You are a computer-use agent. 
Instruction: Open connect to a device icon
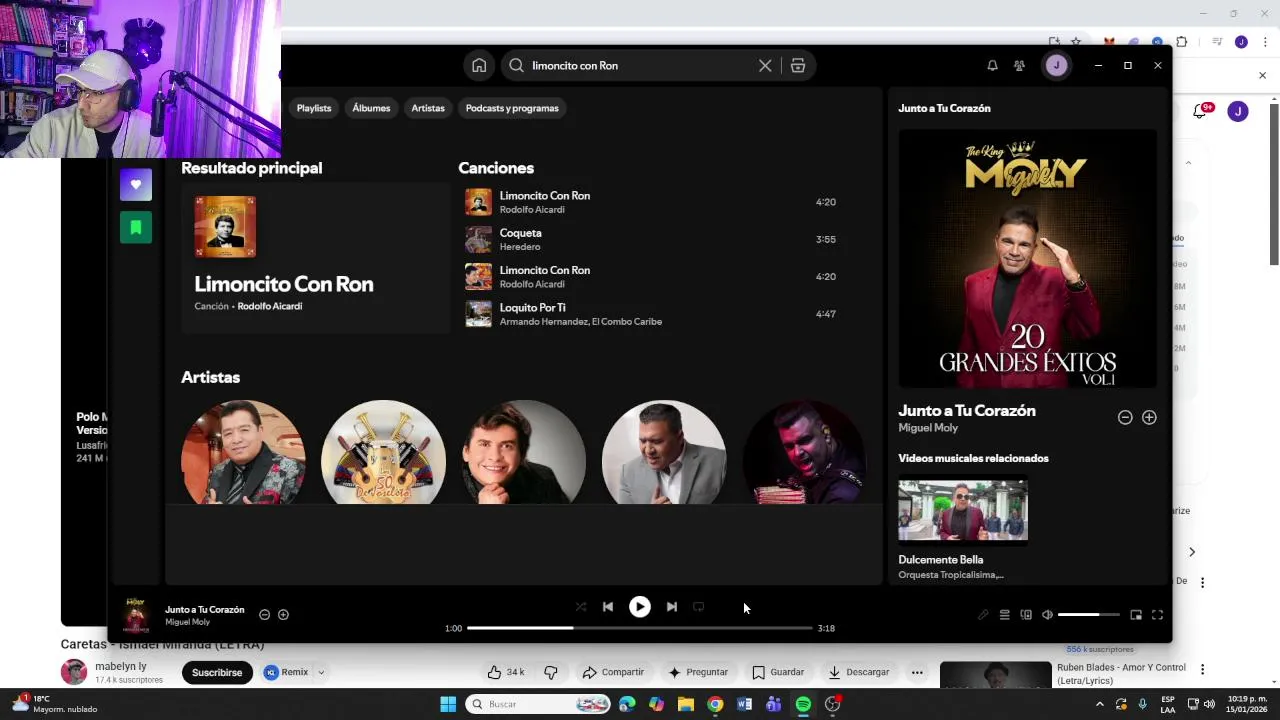pyautogui.click(x=1026, y=615)
